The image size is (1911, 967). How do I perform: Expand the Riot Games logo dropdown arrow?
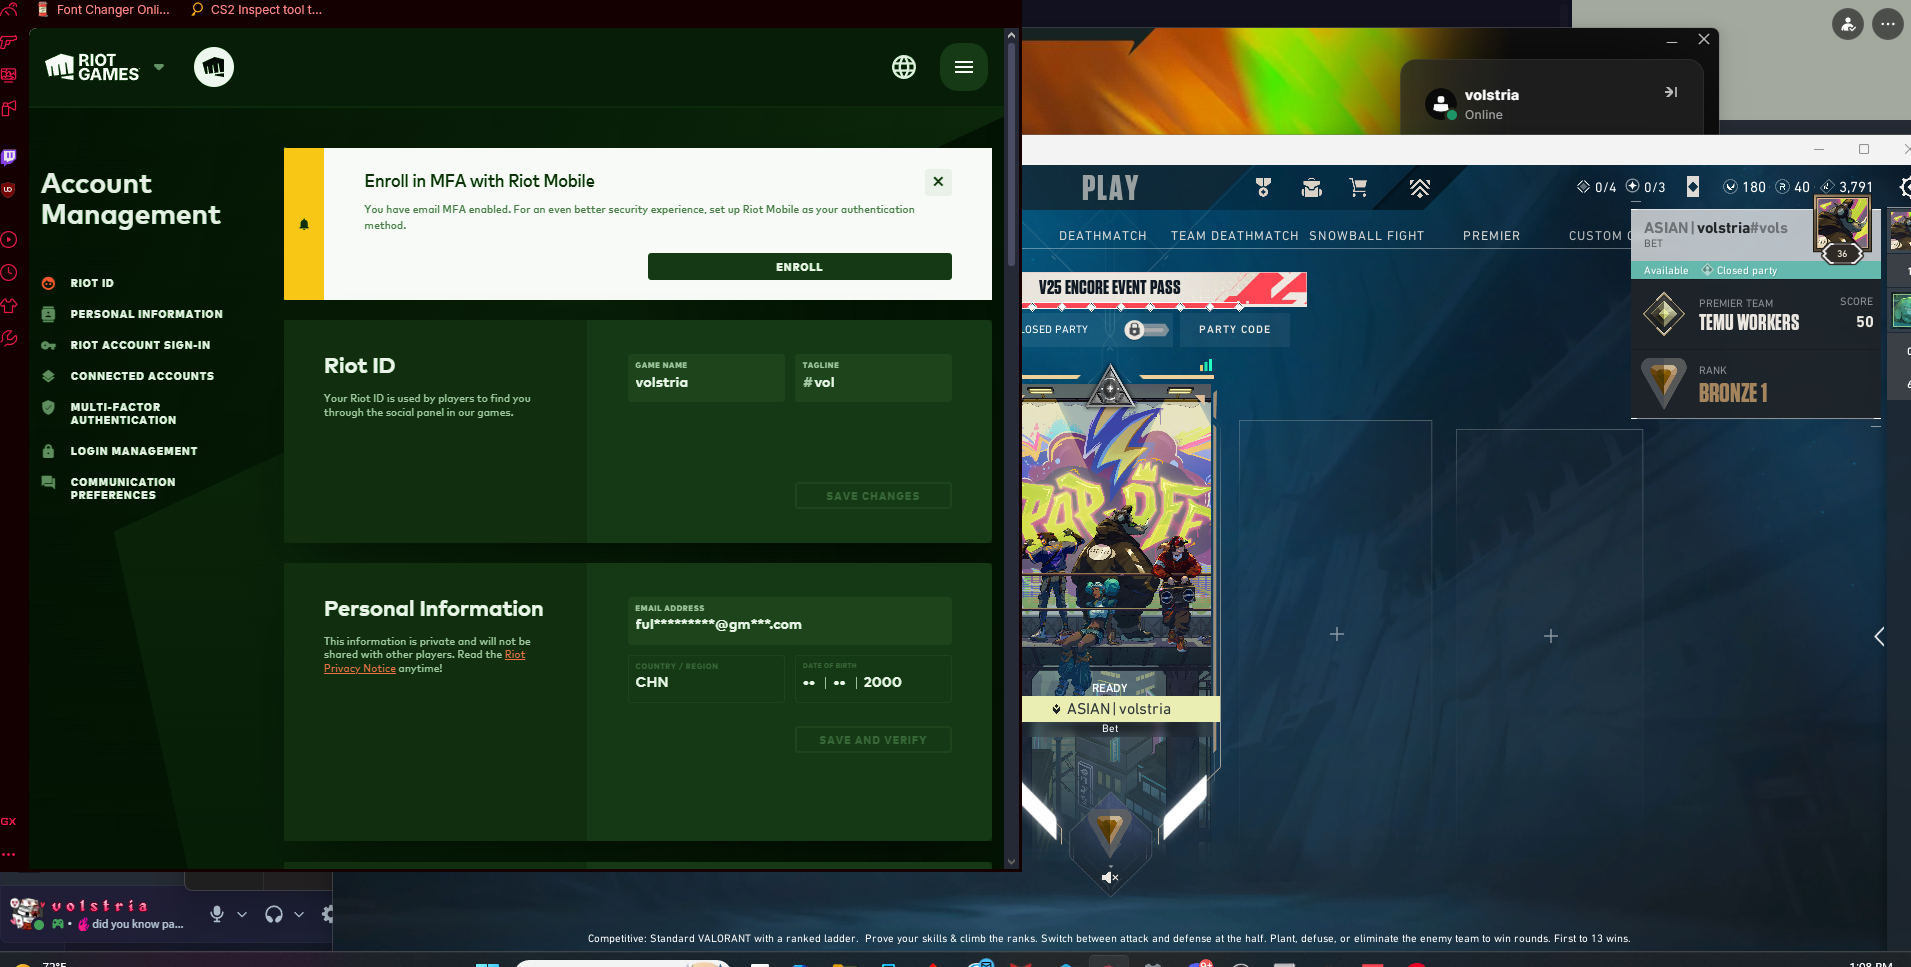[159, 67]
